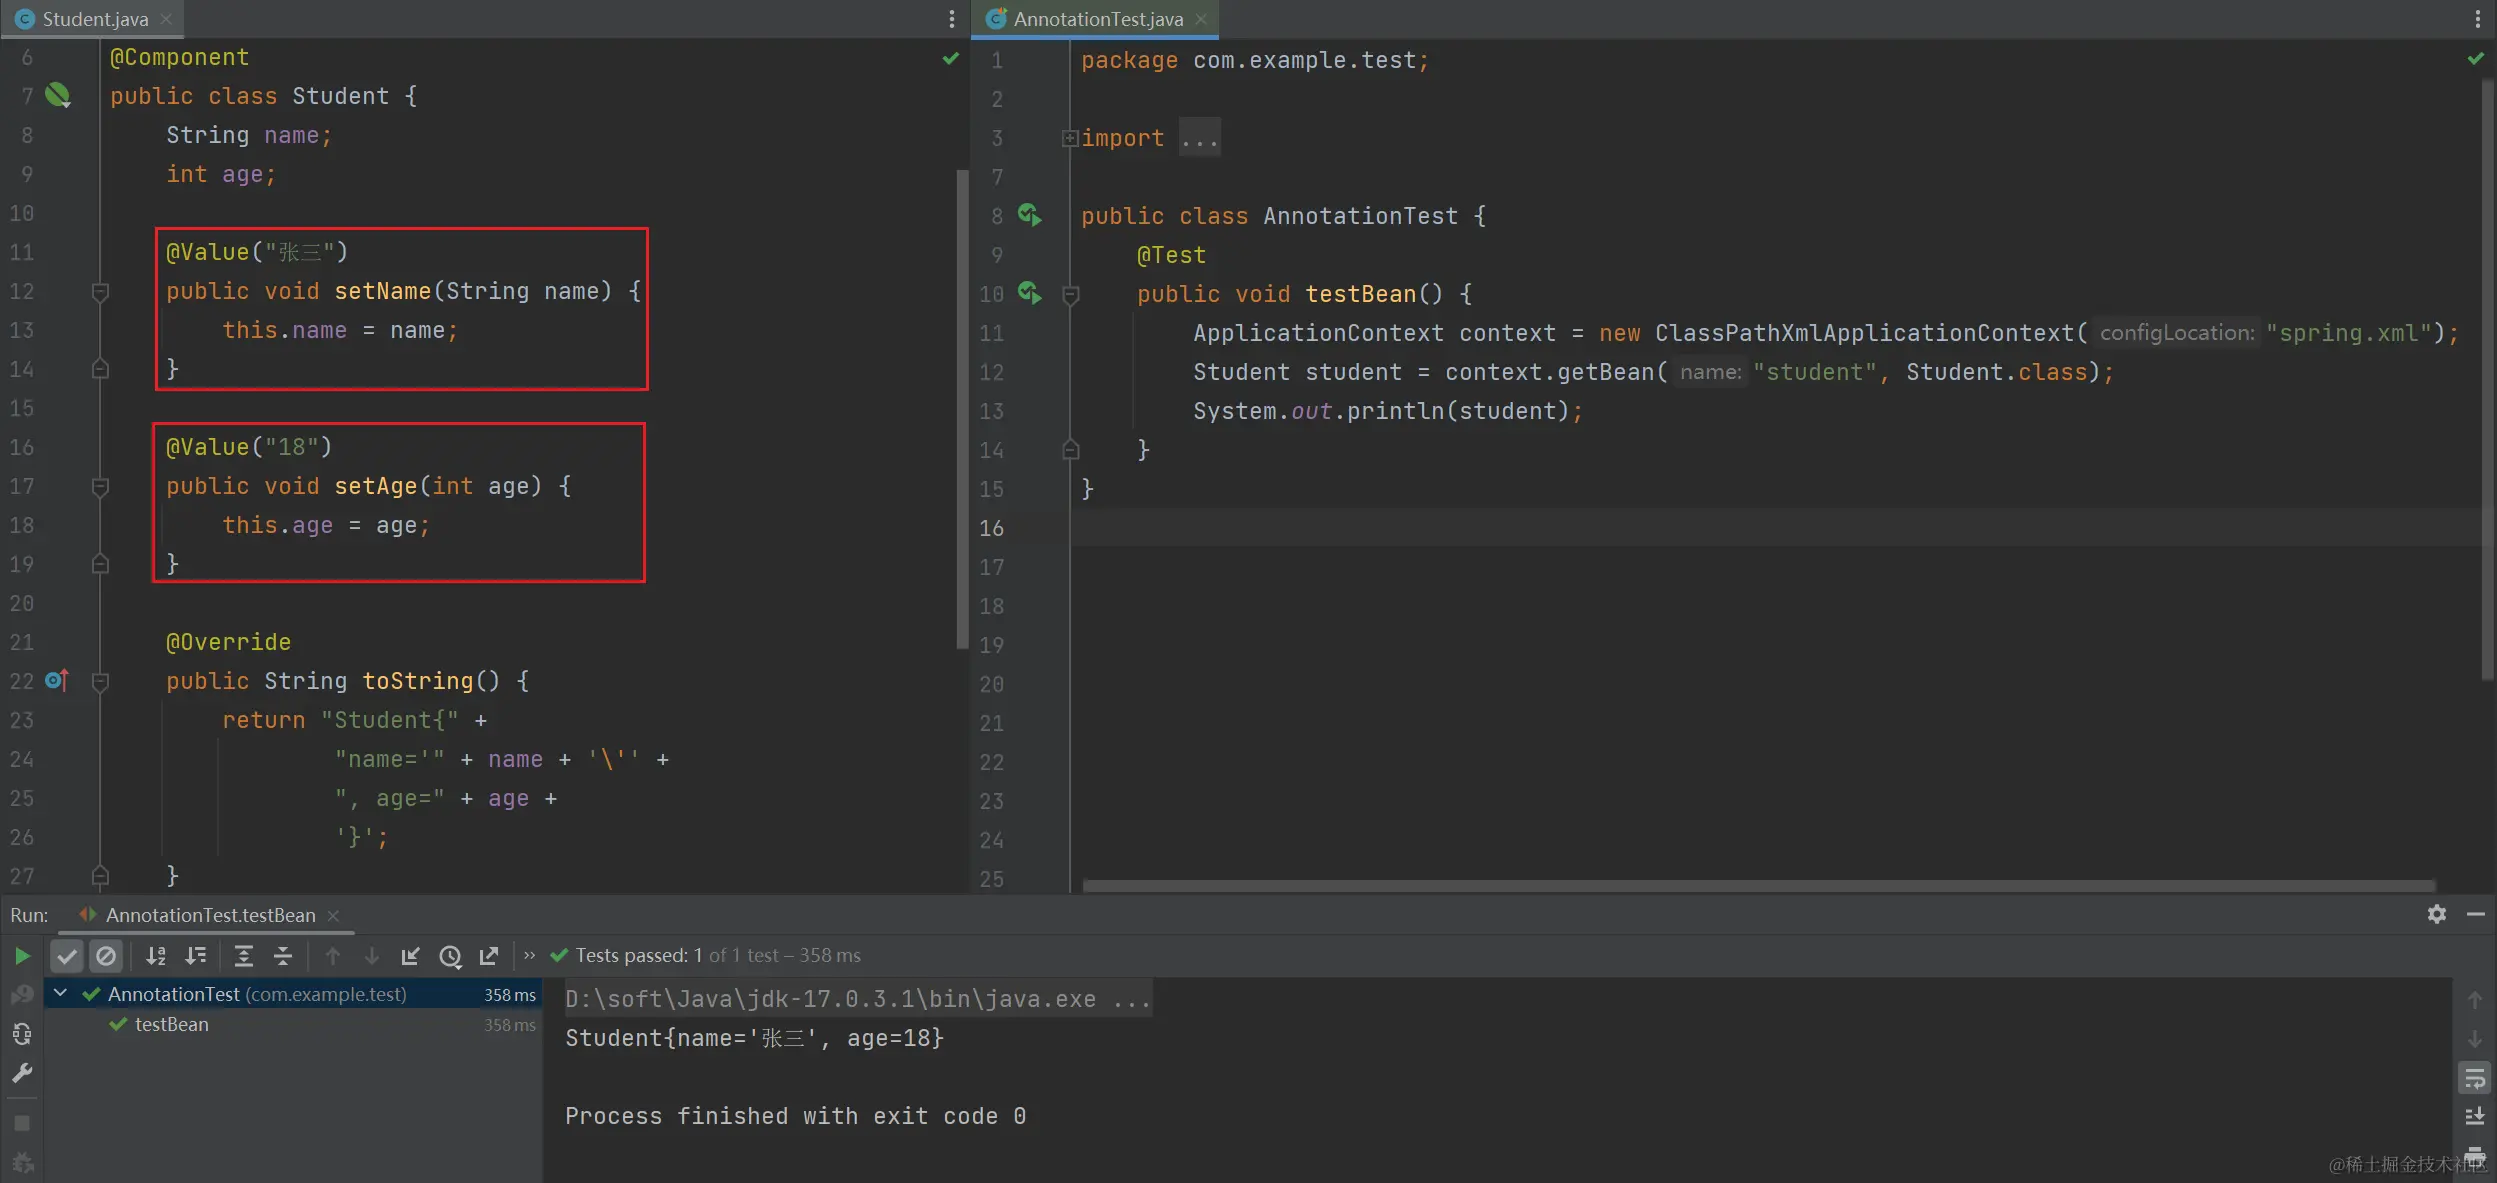Click the export test results icon
The image size is (2497, 1183).
[489, 956]
